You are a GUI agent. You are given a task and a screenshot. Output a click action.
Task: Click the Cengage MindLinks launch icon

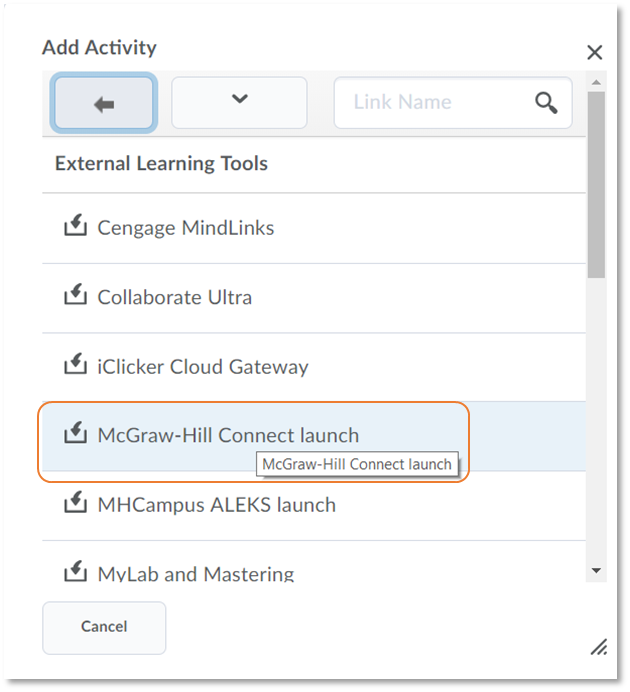(75, 226)
